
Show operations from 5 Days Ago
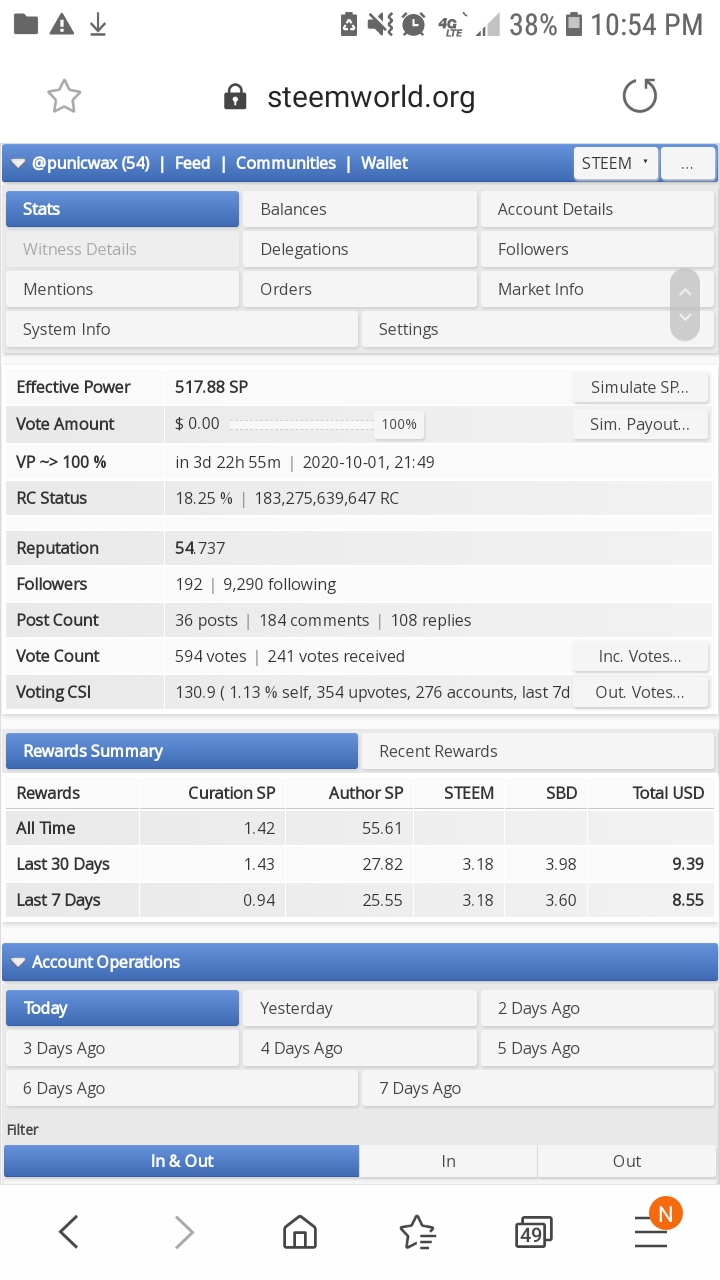(598, 1048)
